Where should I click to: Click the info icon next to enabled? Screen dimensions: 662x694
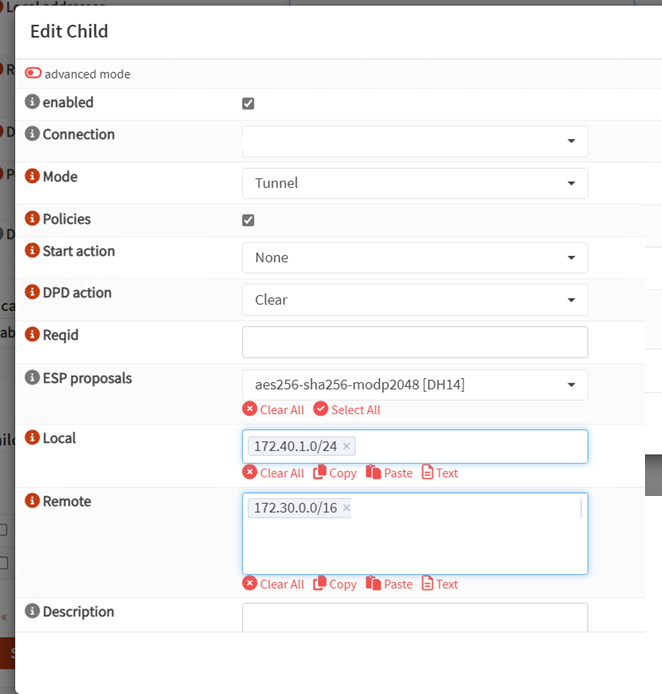point(32,102)
